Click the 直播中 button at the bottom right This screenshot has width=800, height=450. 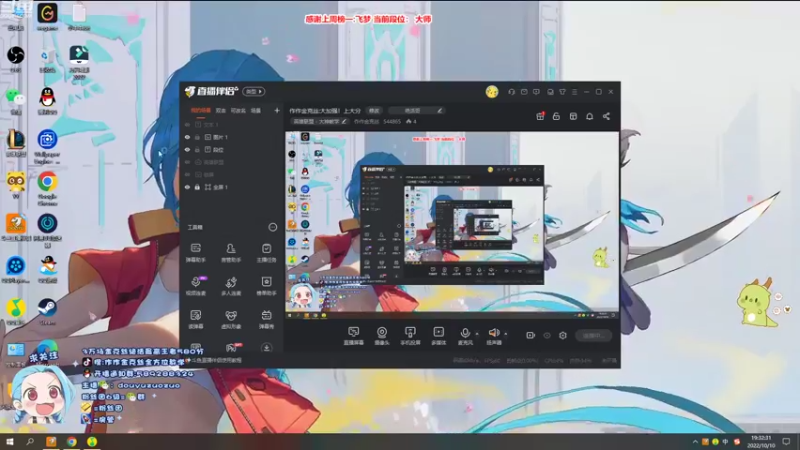[593, 335]
